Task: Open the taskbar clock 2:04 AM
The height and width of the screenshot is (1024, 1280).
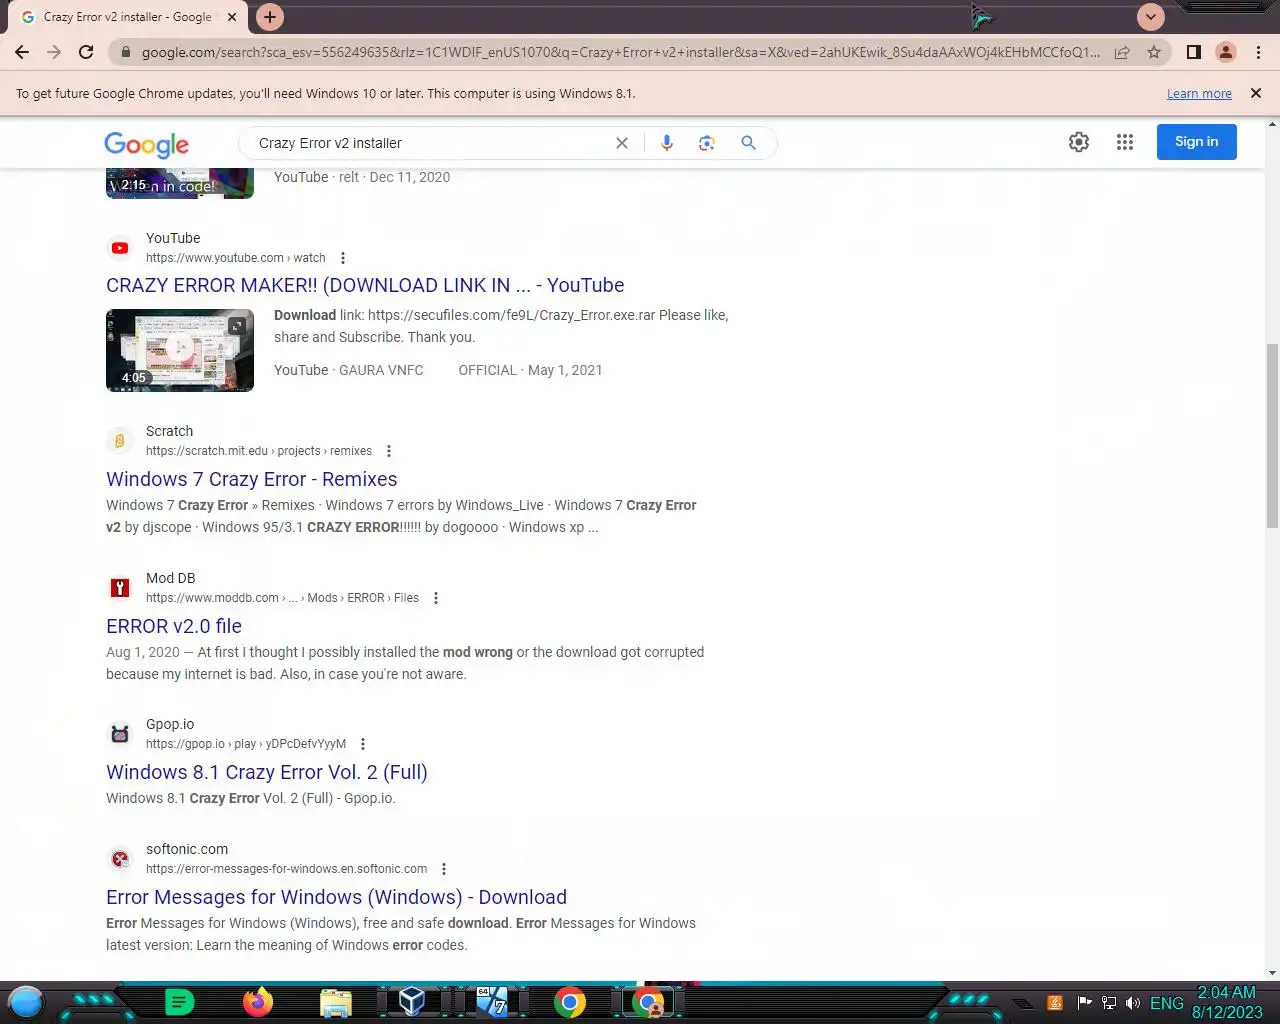Action: 1227,1002
